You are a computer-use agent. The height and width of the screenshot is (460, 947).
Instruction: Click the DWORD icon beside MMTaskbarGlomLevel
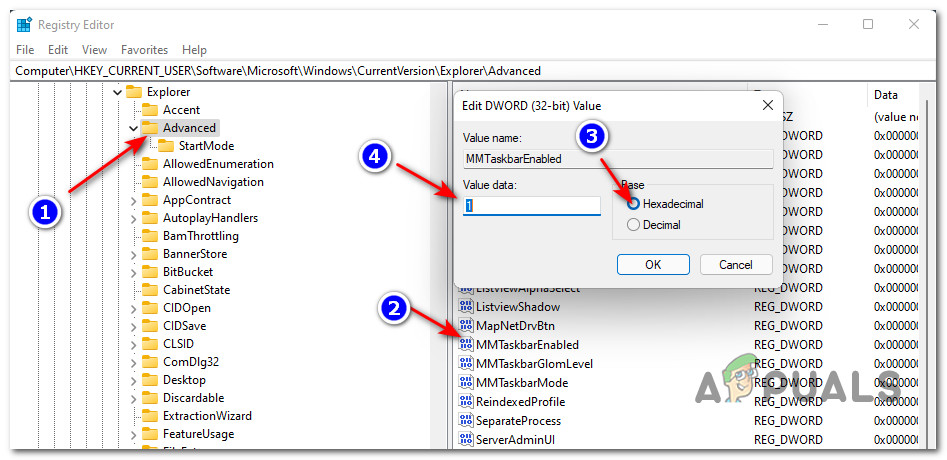[466, 363]
